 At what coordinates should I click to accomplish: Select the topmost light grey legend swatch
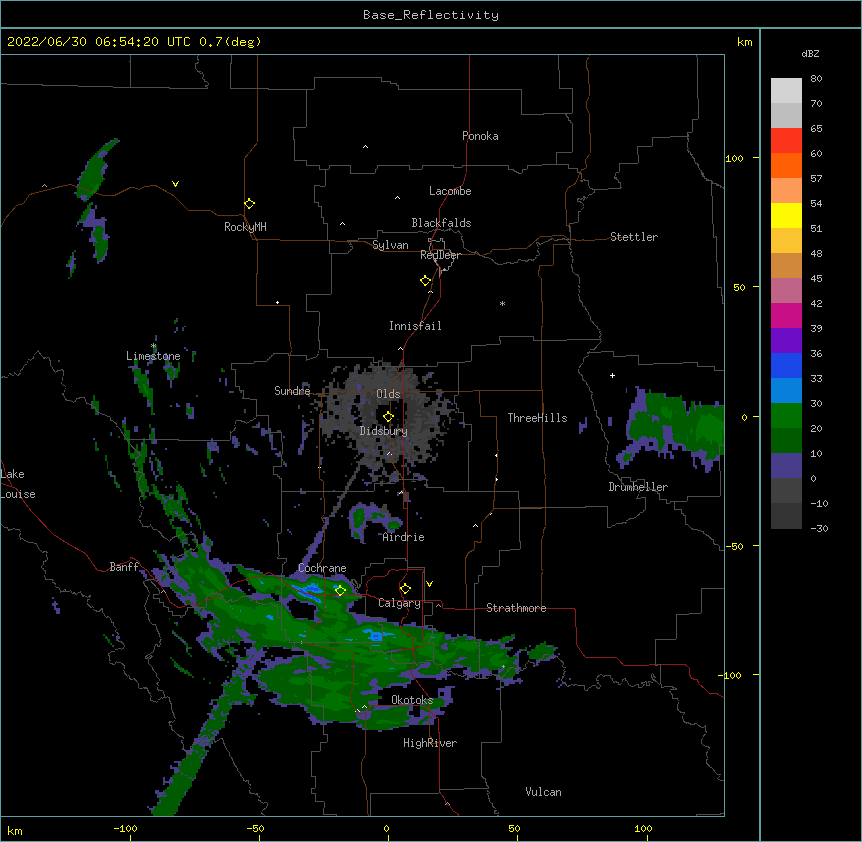point(786,91)
